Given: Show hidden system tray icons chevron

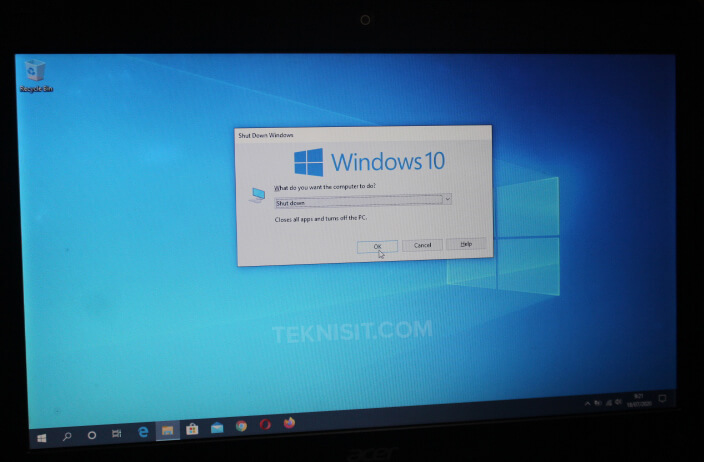Looking at the screenshot, I should click(587, 404).
